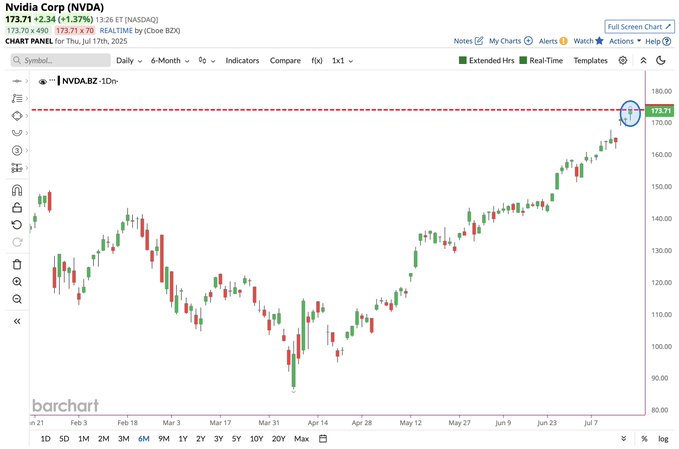Open Alerts link
The width and height of the screenshot is (679, 449).
(553, 41)
